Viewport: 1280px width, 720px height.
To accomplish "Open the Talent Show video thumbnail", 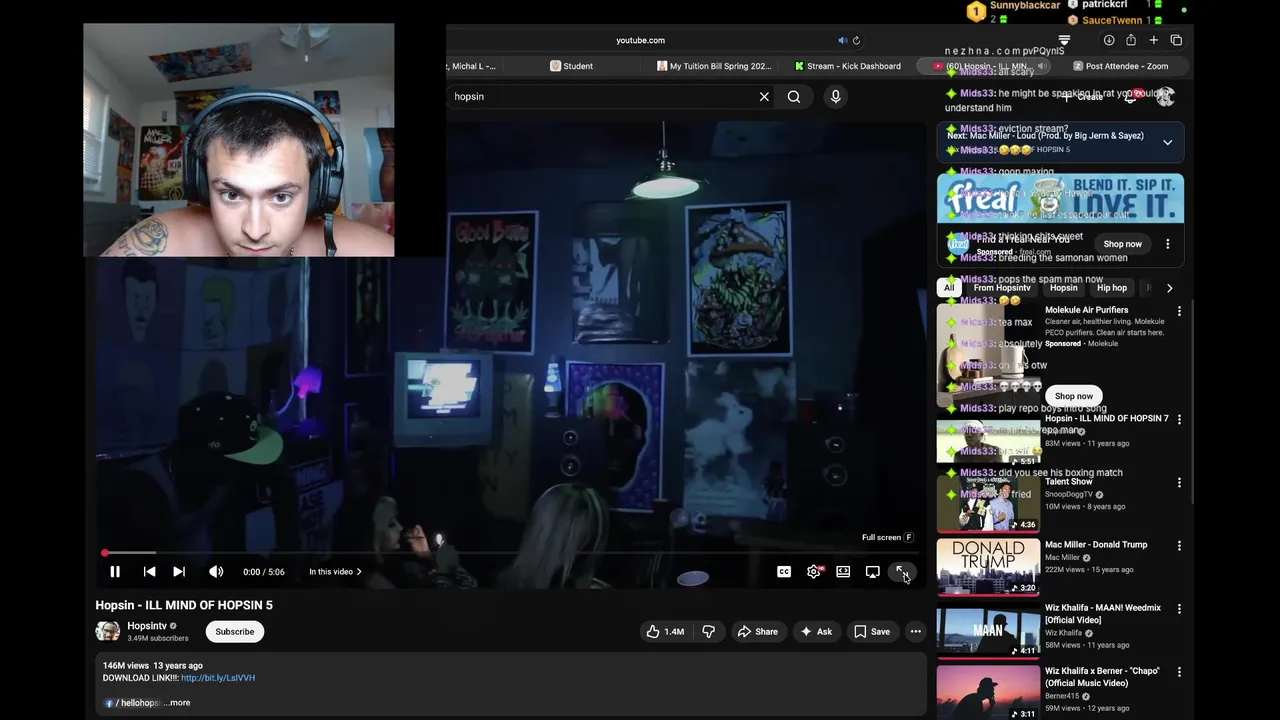I will pyautogui.click(x=988, y=504).
